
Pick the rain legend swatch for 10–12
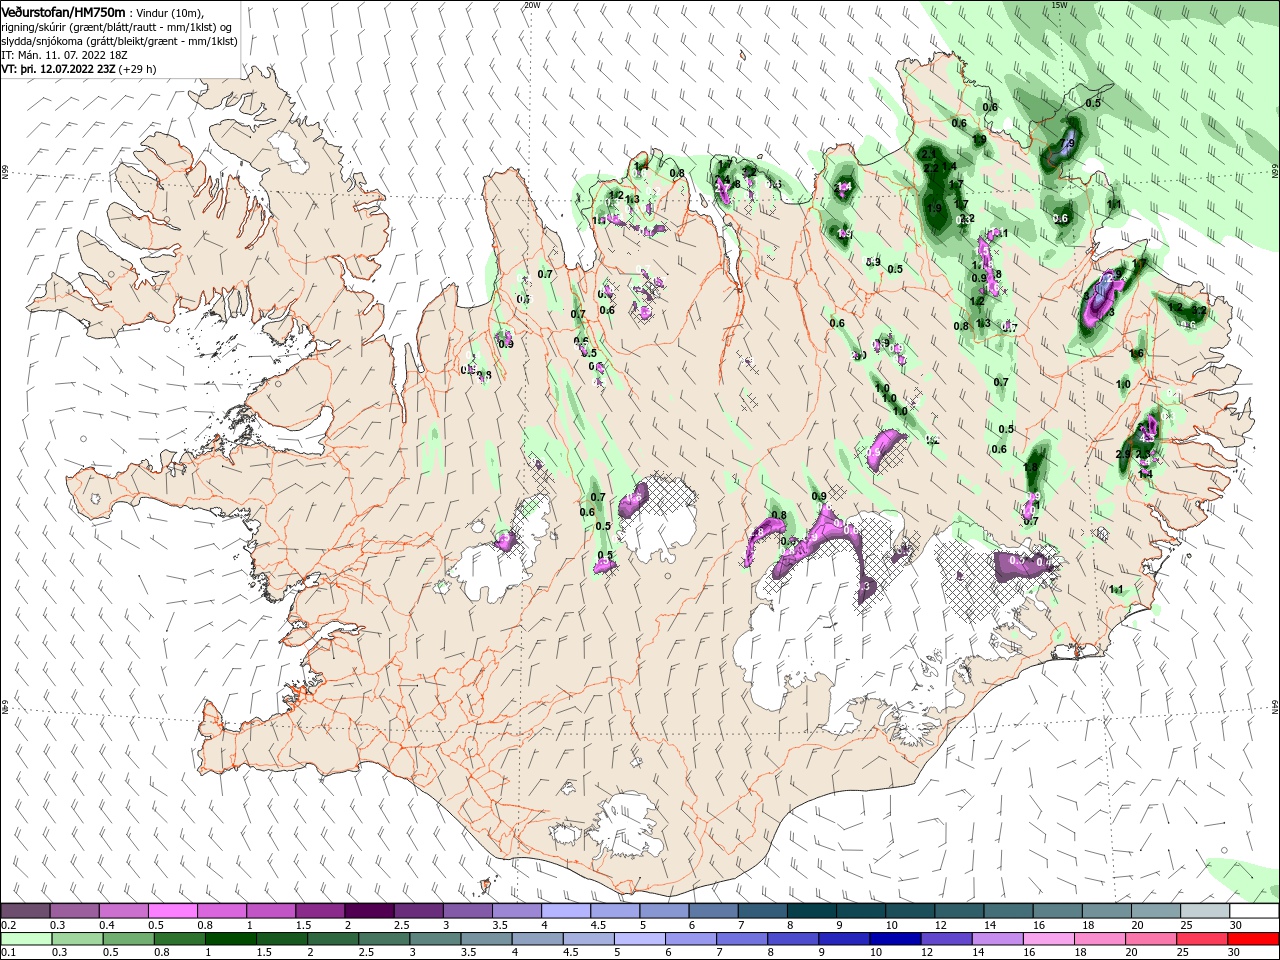coord(897,939)
